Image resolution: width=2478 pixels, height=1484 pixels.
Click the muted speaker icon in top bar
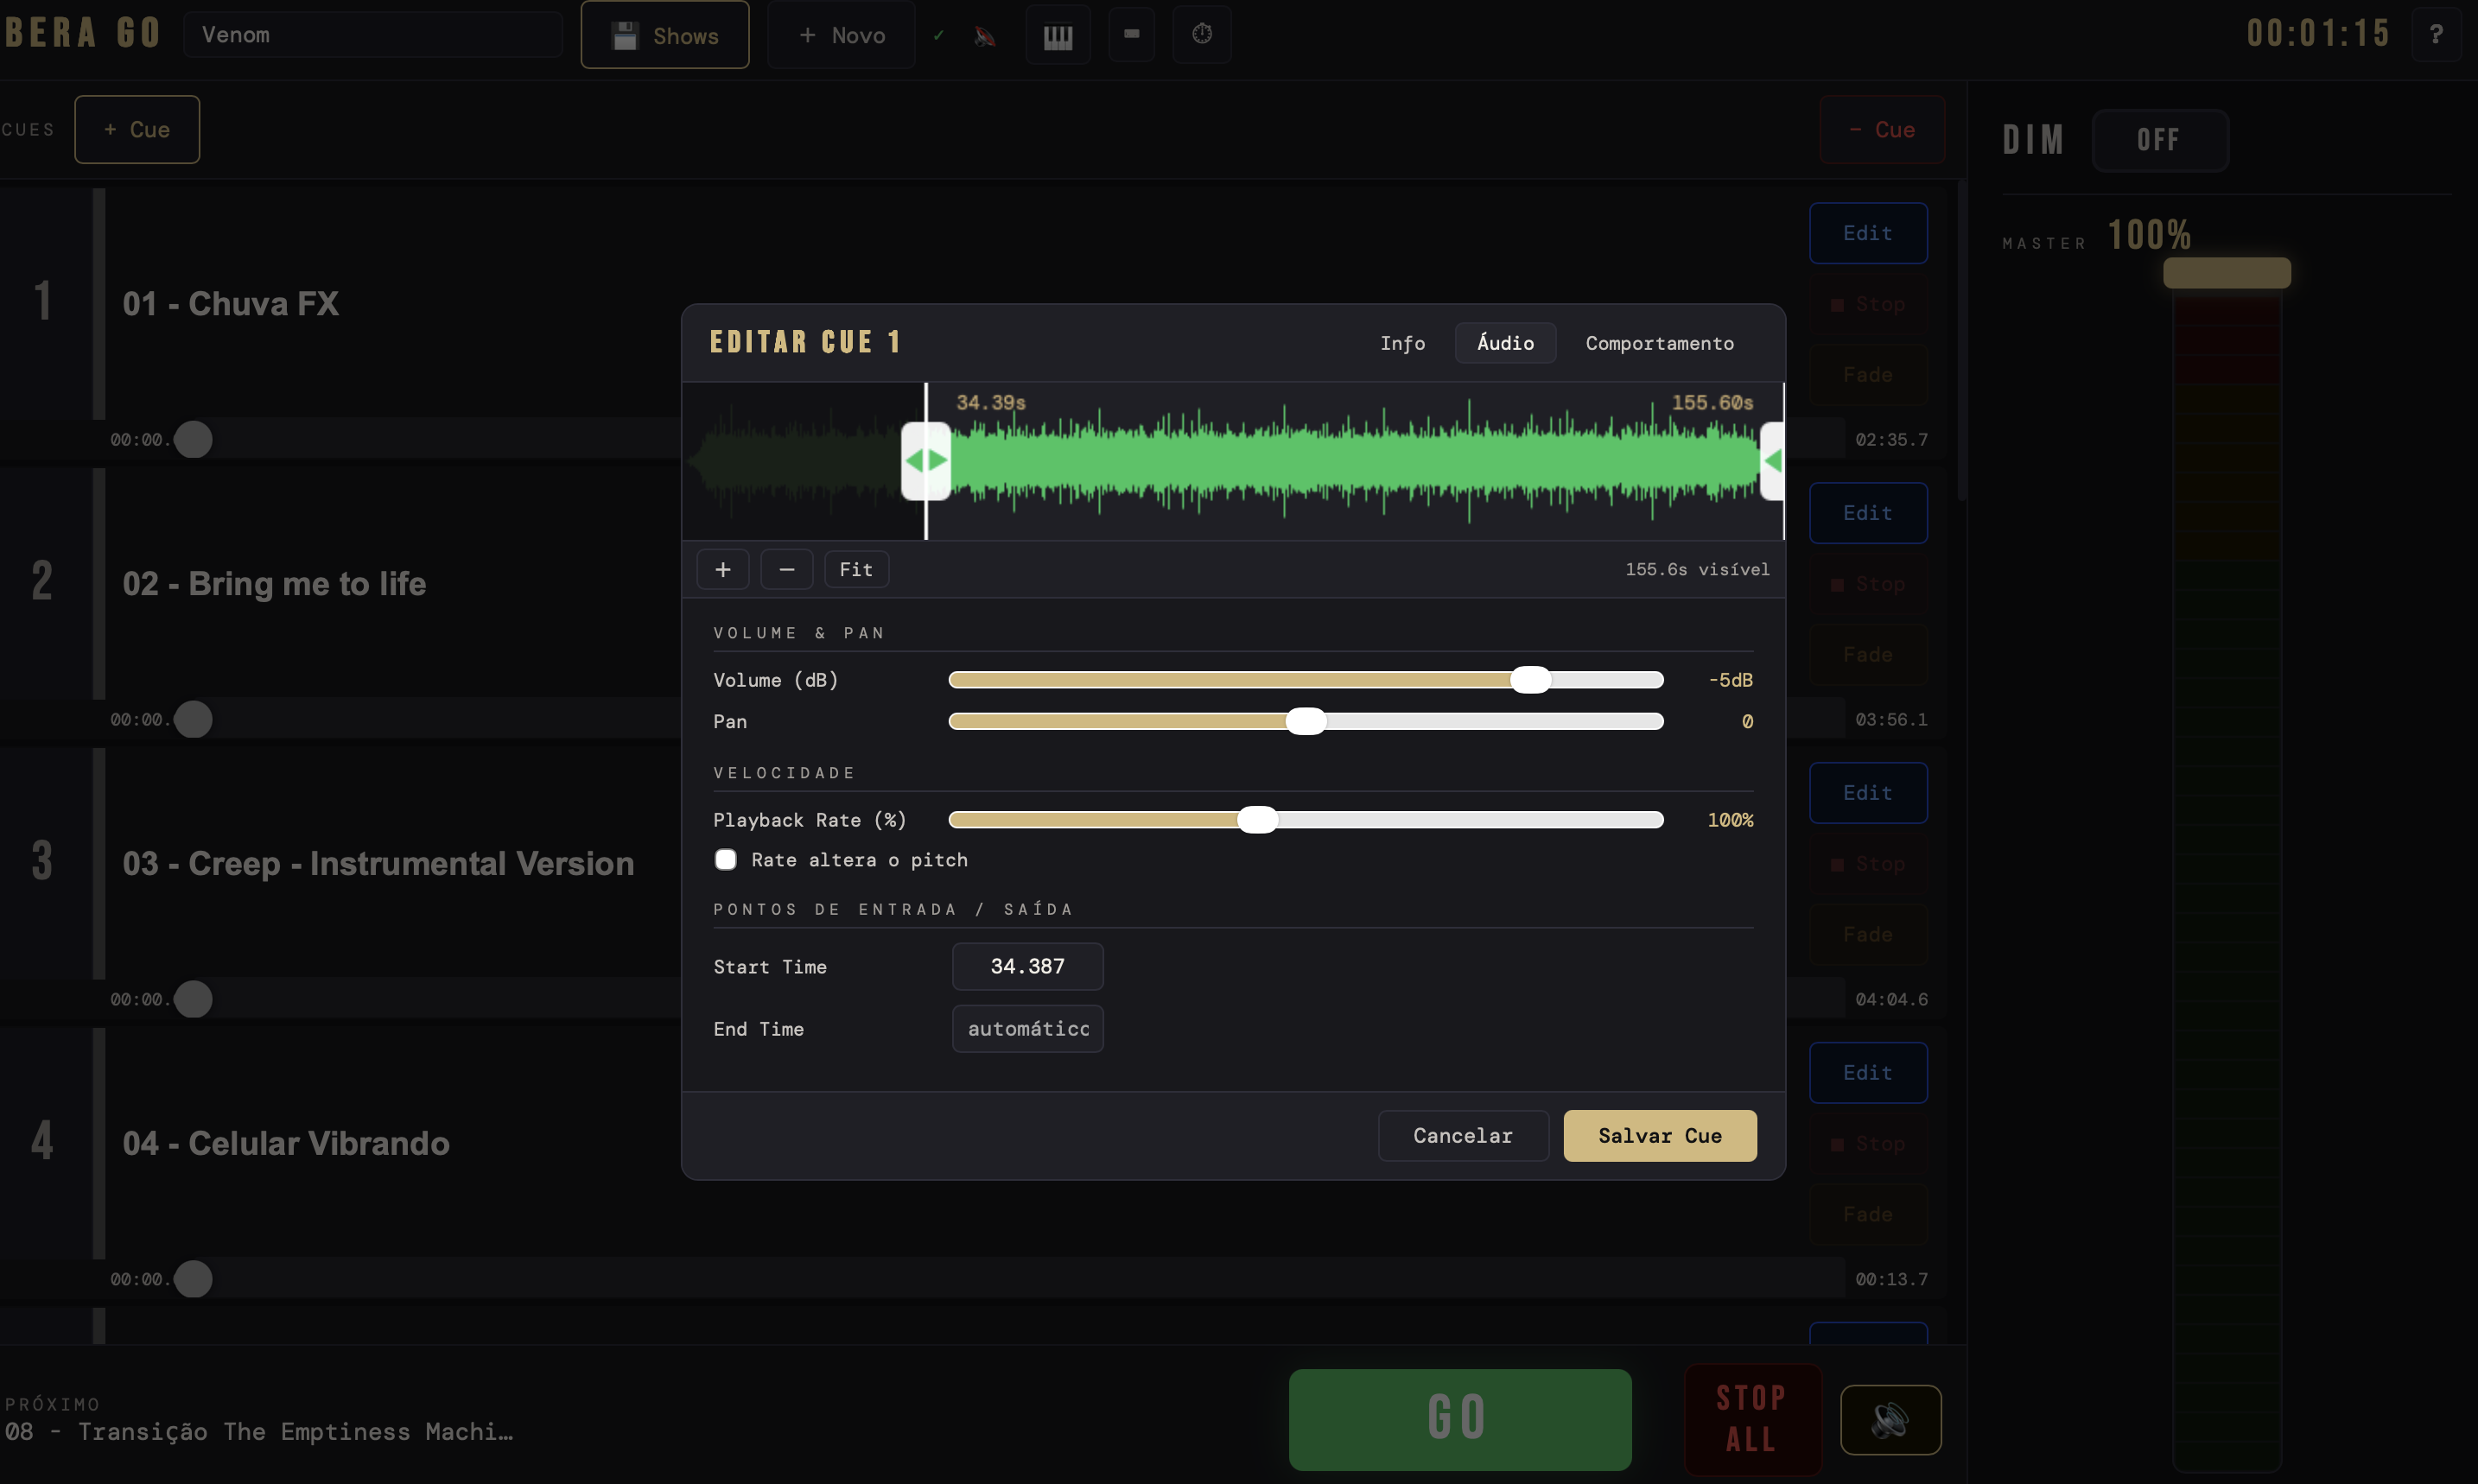[985, 36]
